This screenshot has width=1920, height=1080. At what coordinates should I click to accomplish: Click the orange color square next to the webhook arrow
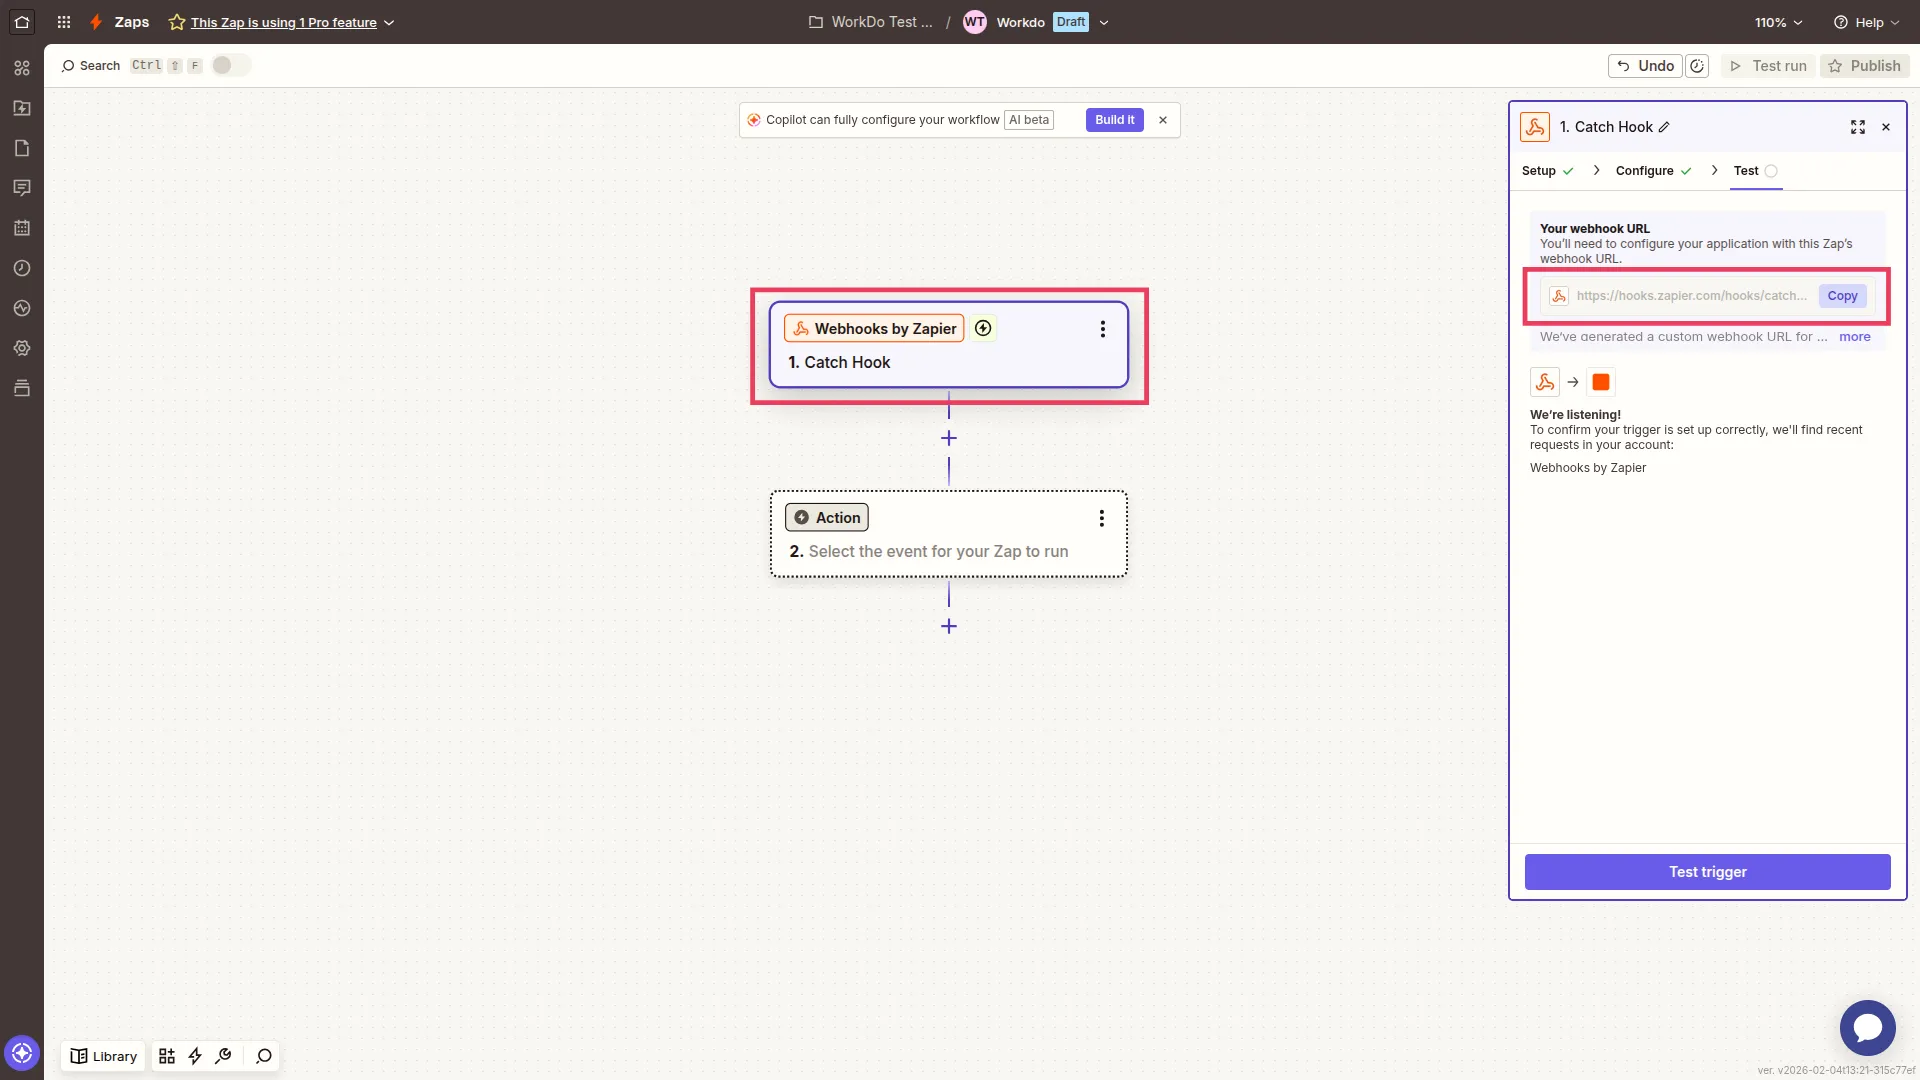pos(1601,382)
